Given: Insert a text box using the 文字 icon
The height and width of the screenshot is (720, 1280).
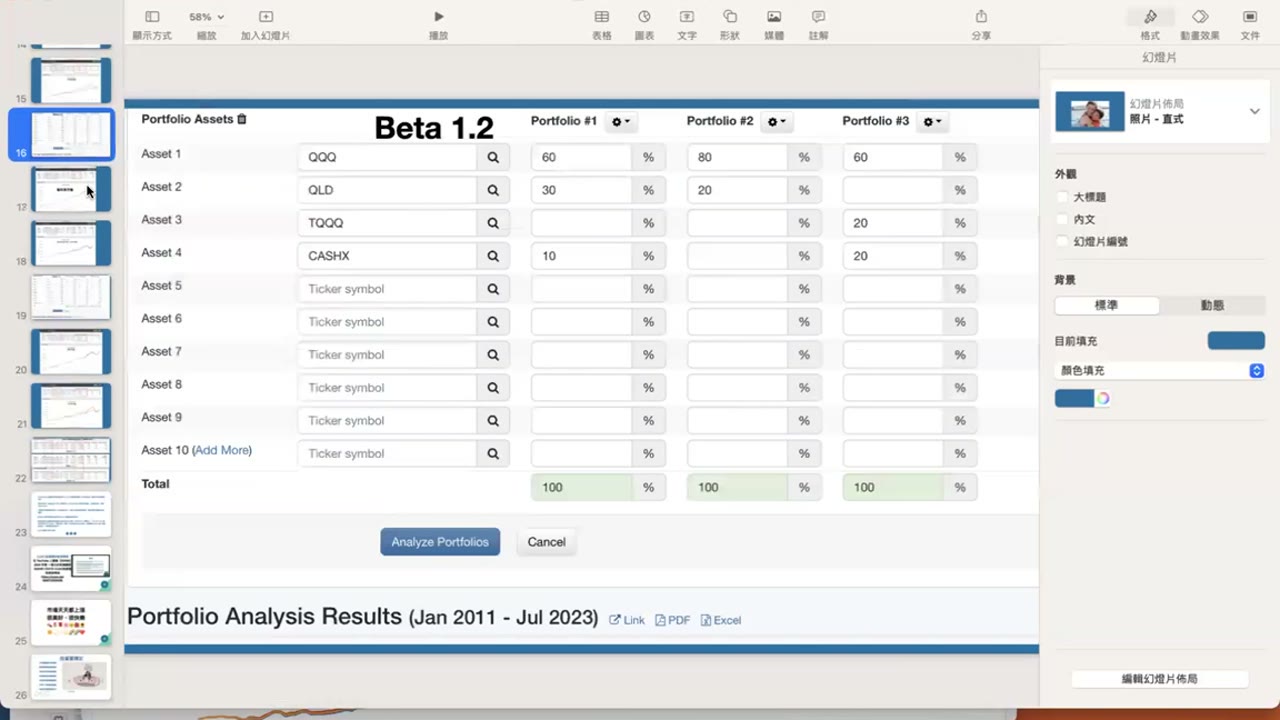Looking at the screenshot, I should point(687,24).
